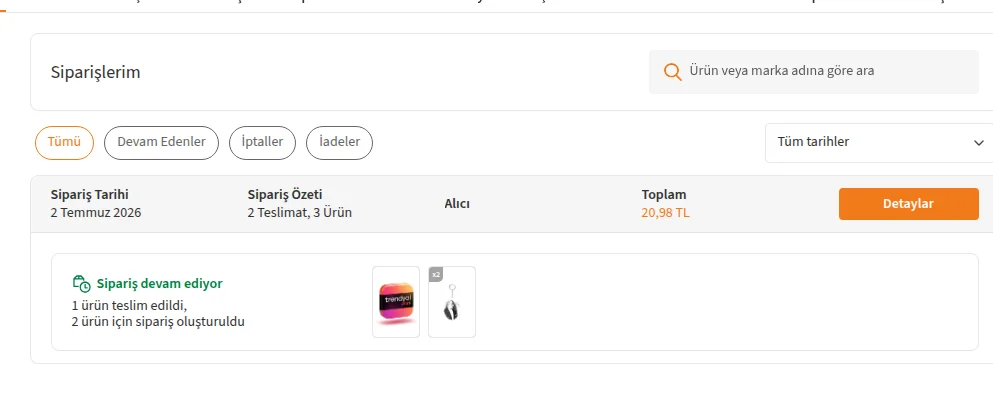Click the orange magnifier search icon
This screenshot has height=403, width=993.
pos(672,71)
